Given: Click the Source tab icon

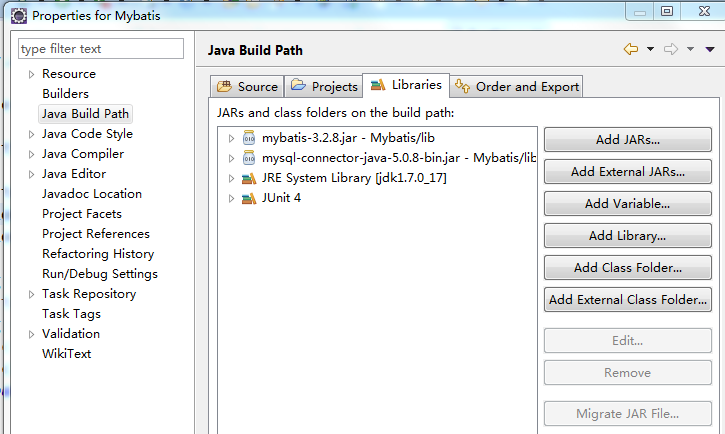Looking at the screenshot, I should (225, 86).
